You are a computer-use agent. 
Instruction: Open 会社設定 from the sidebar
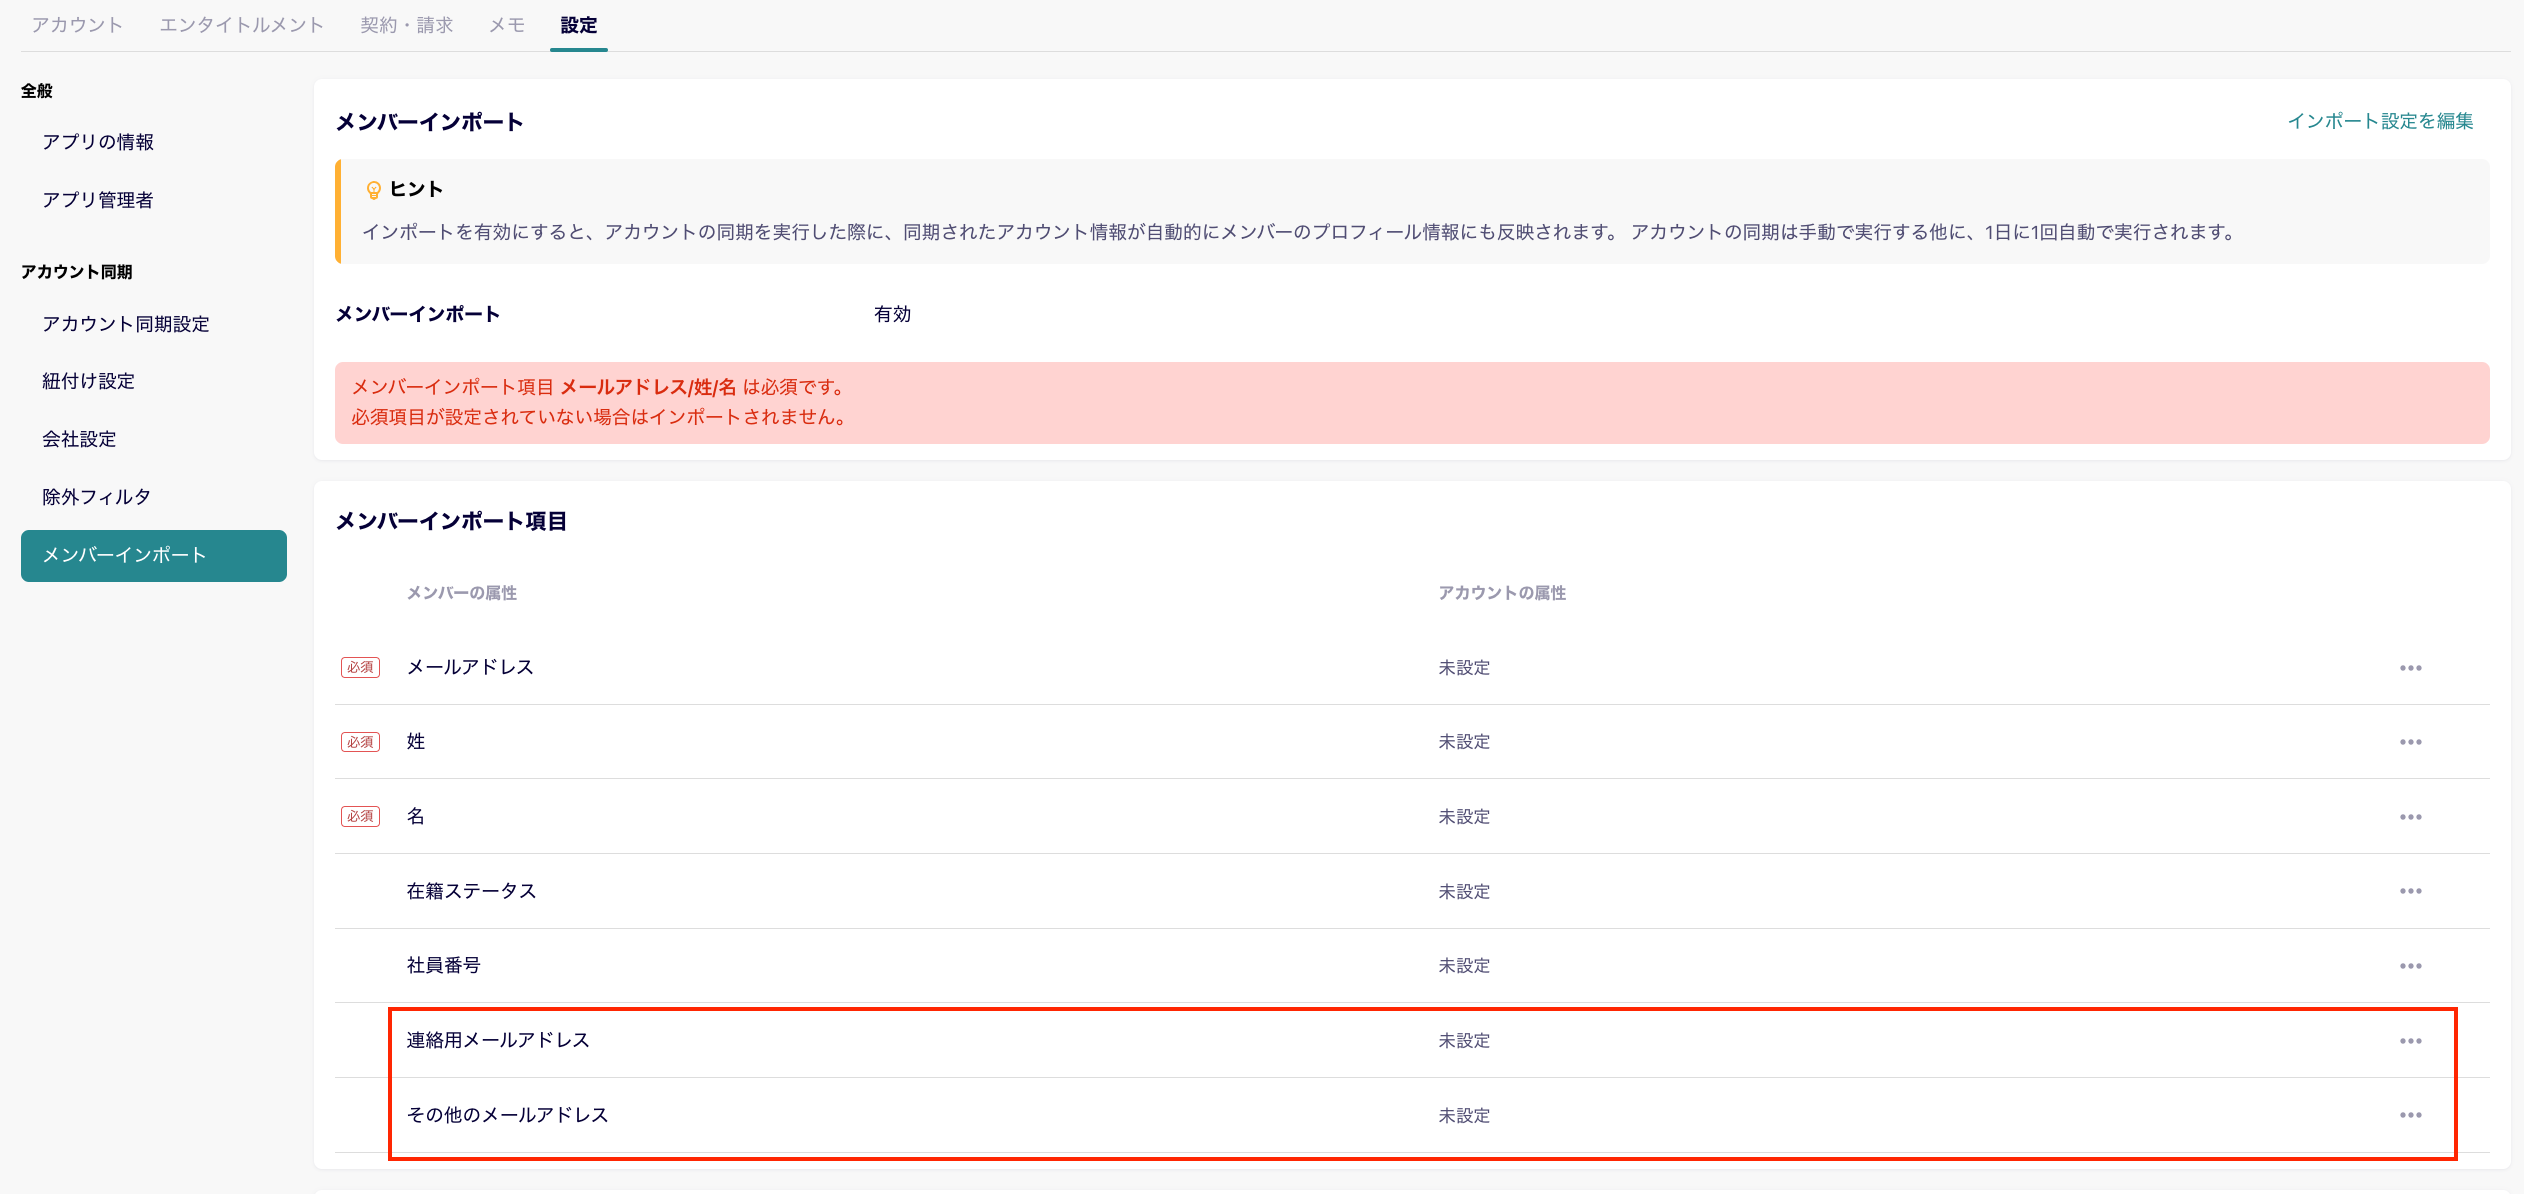tap(78, 438)
